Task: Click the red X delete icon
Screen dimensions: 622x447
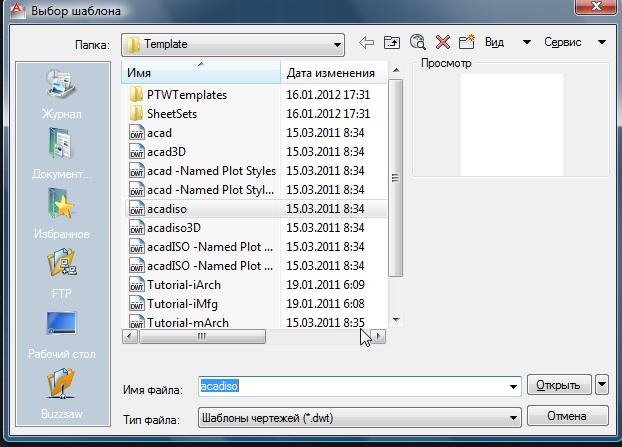Action: pyautogui.click(x=443, y=42)
